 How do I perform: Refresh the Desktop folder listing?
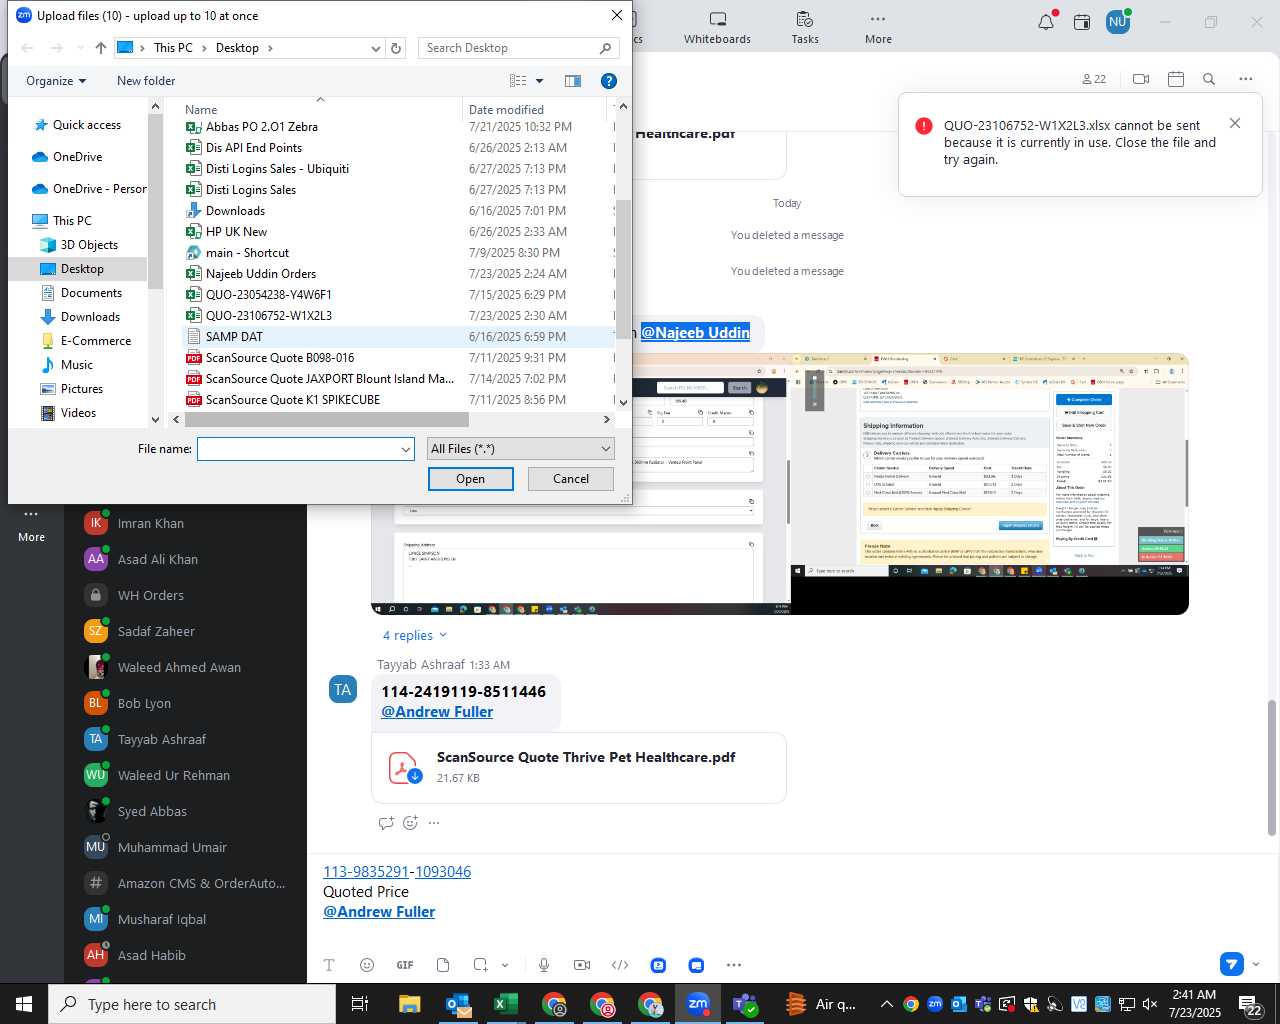pos(396,48)
